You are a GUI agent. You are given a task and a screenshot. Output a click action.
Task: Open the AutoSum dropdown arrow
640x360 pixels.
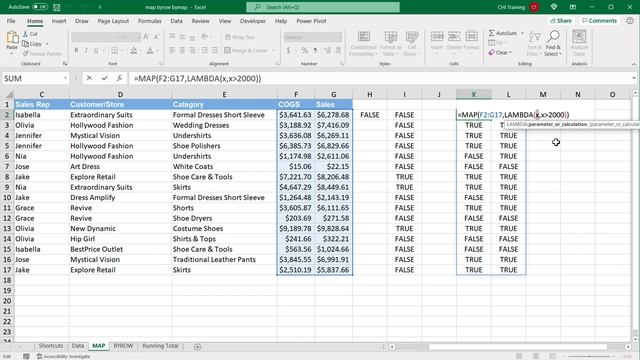tap(522, 33)
